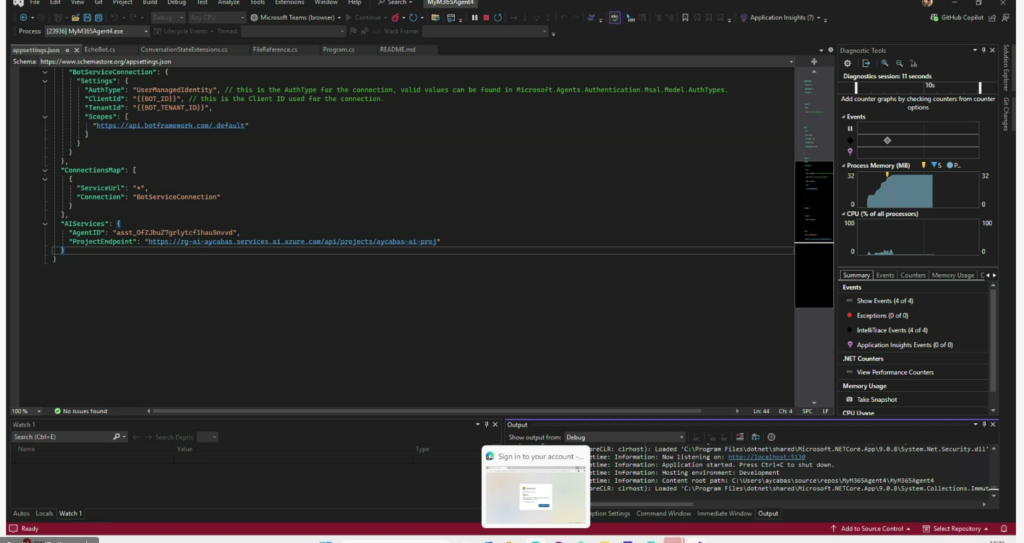Pause the Events pause toggle

click(x=850, y=129)
